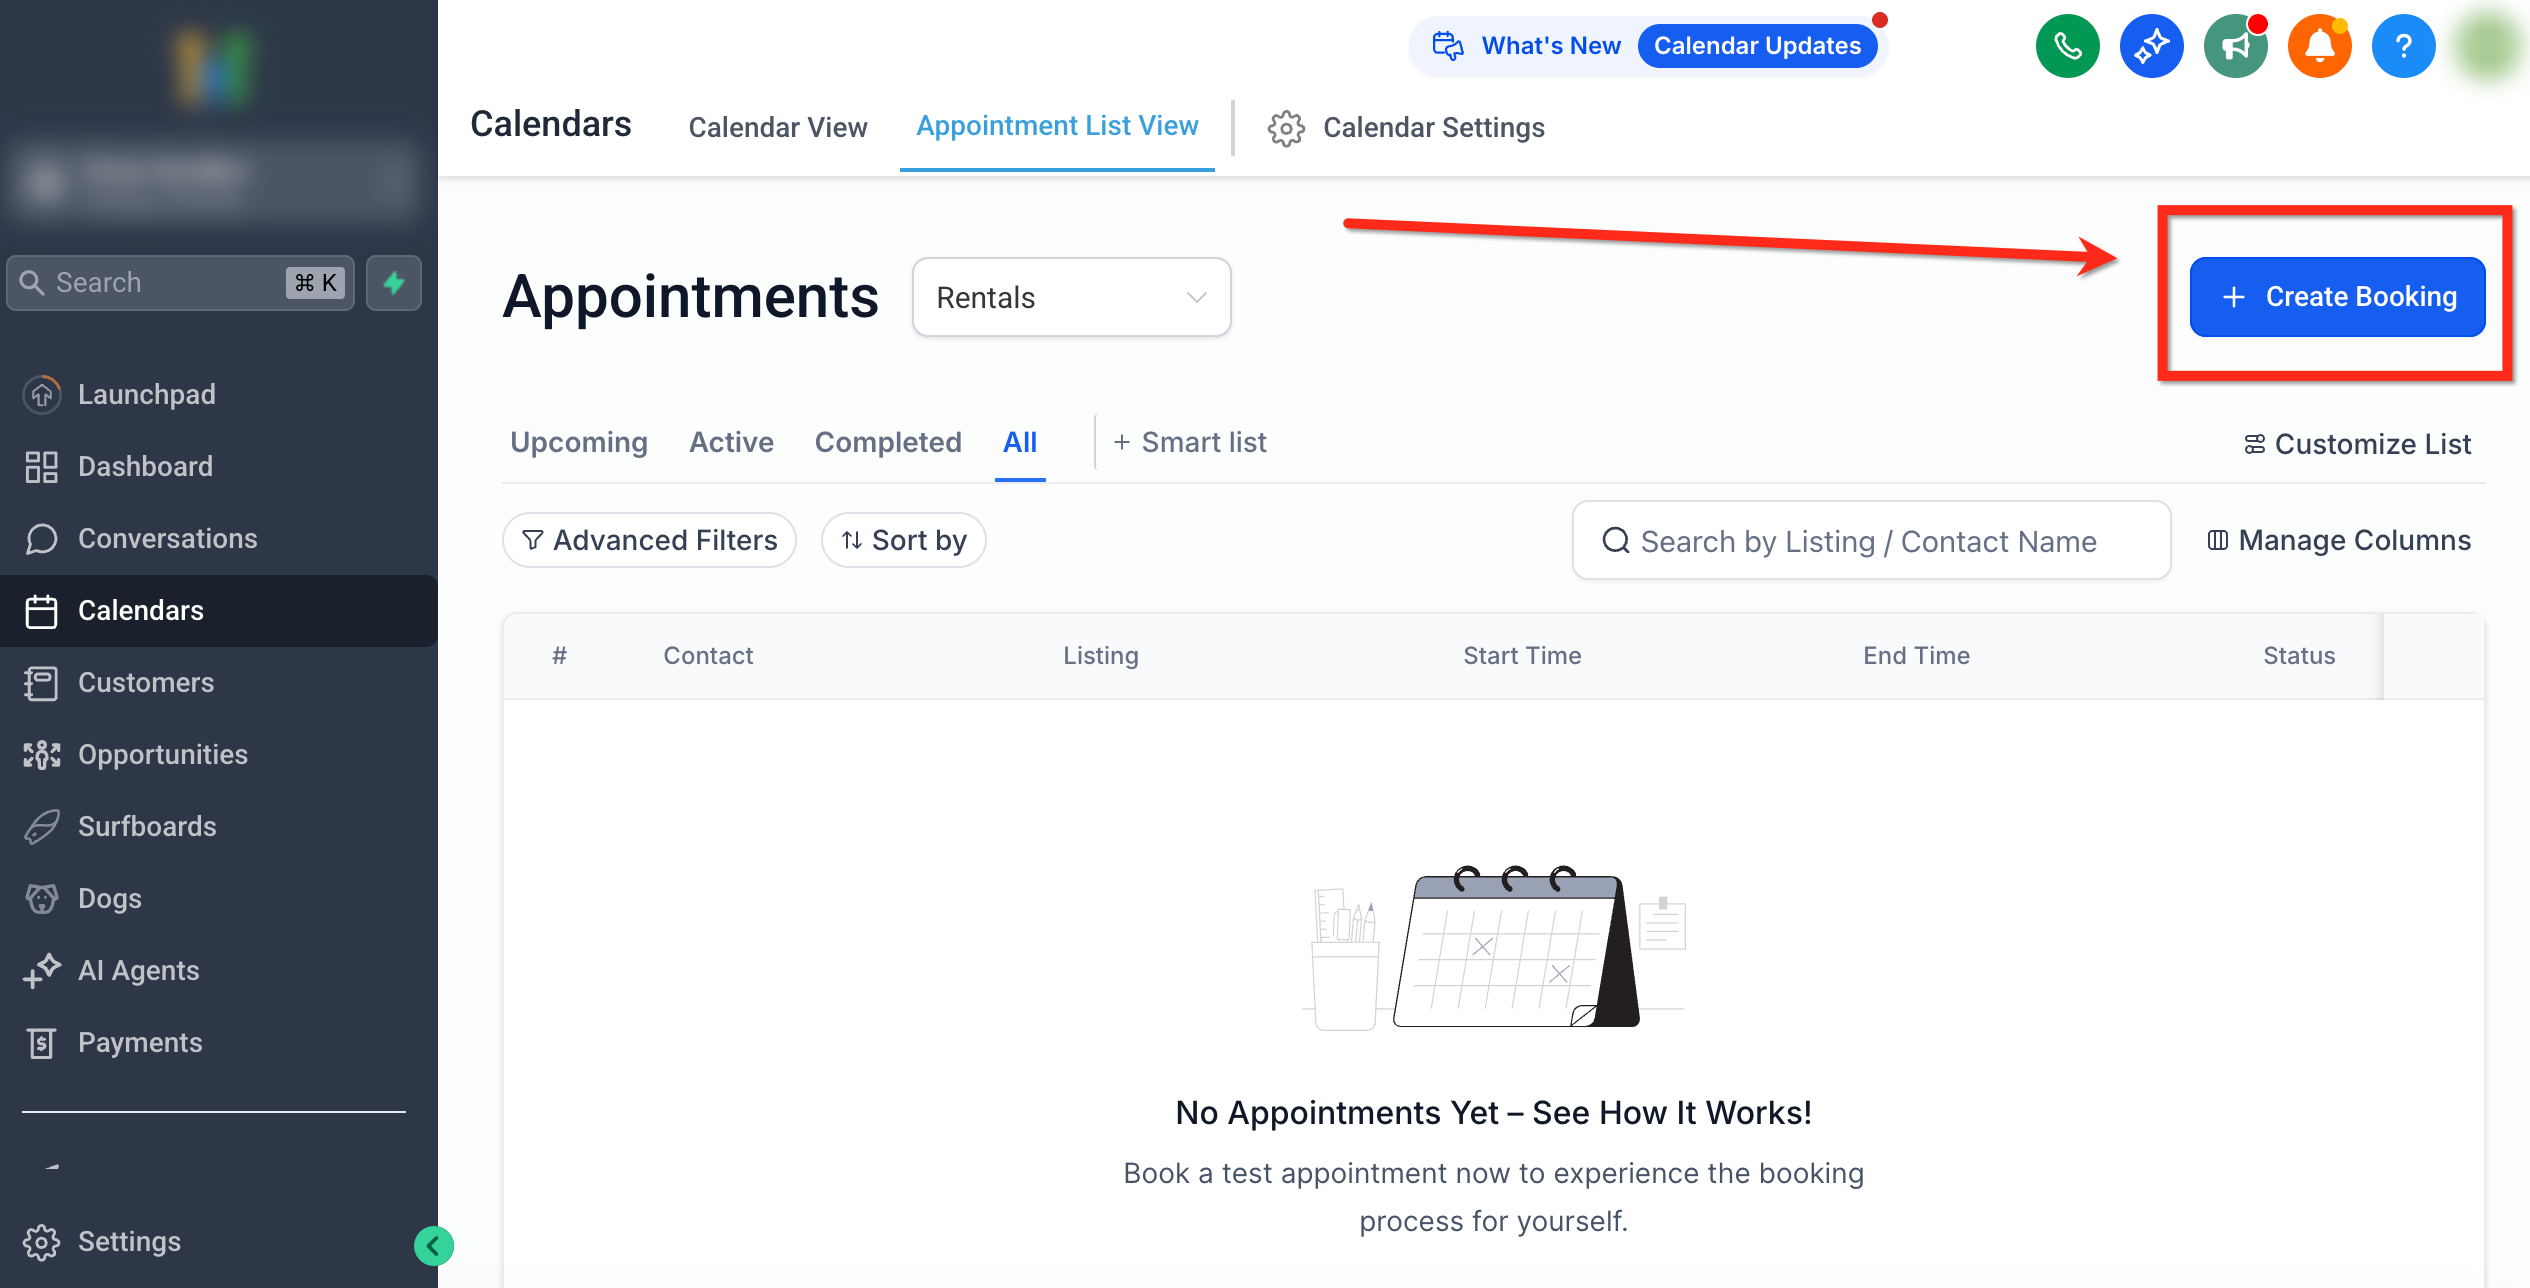Expand the Rentals calendar dropdown
The image size is (2530, 1288).
pyautogui.click(x=1071, y=298)
